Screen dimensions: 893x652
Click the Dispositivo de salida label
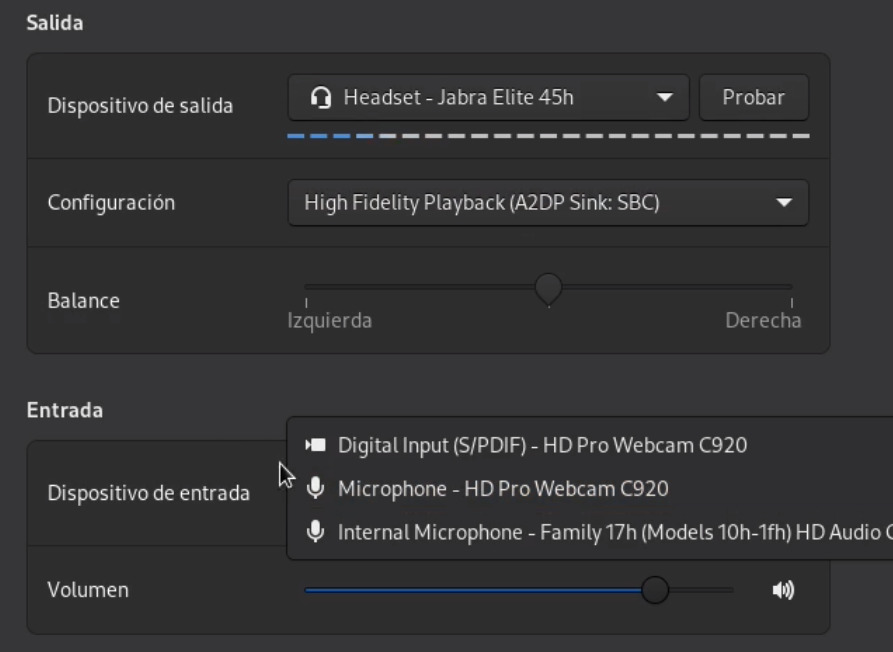click(140, 106)
